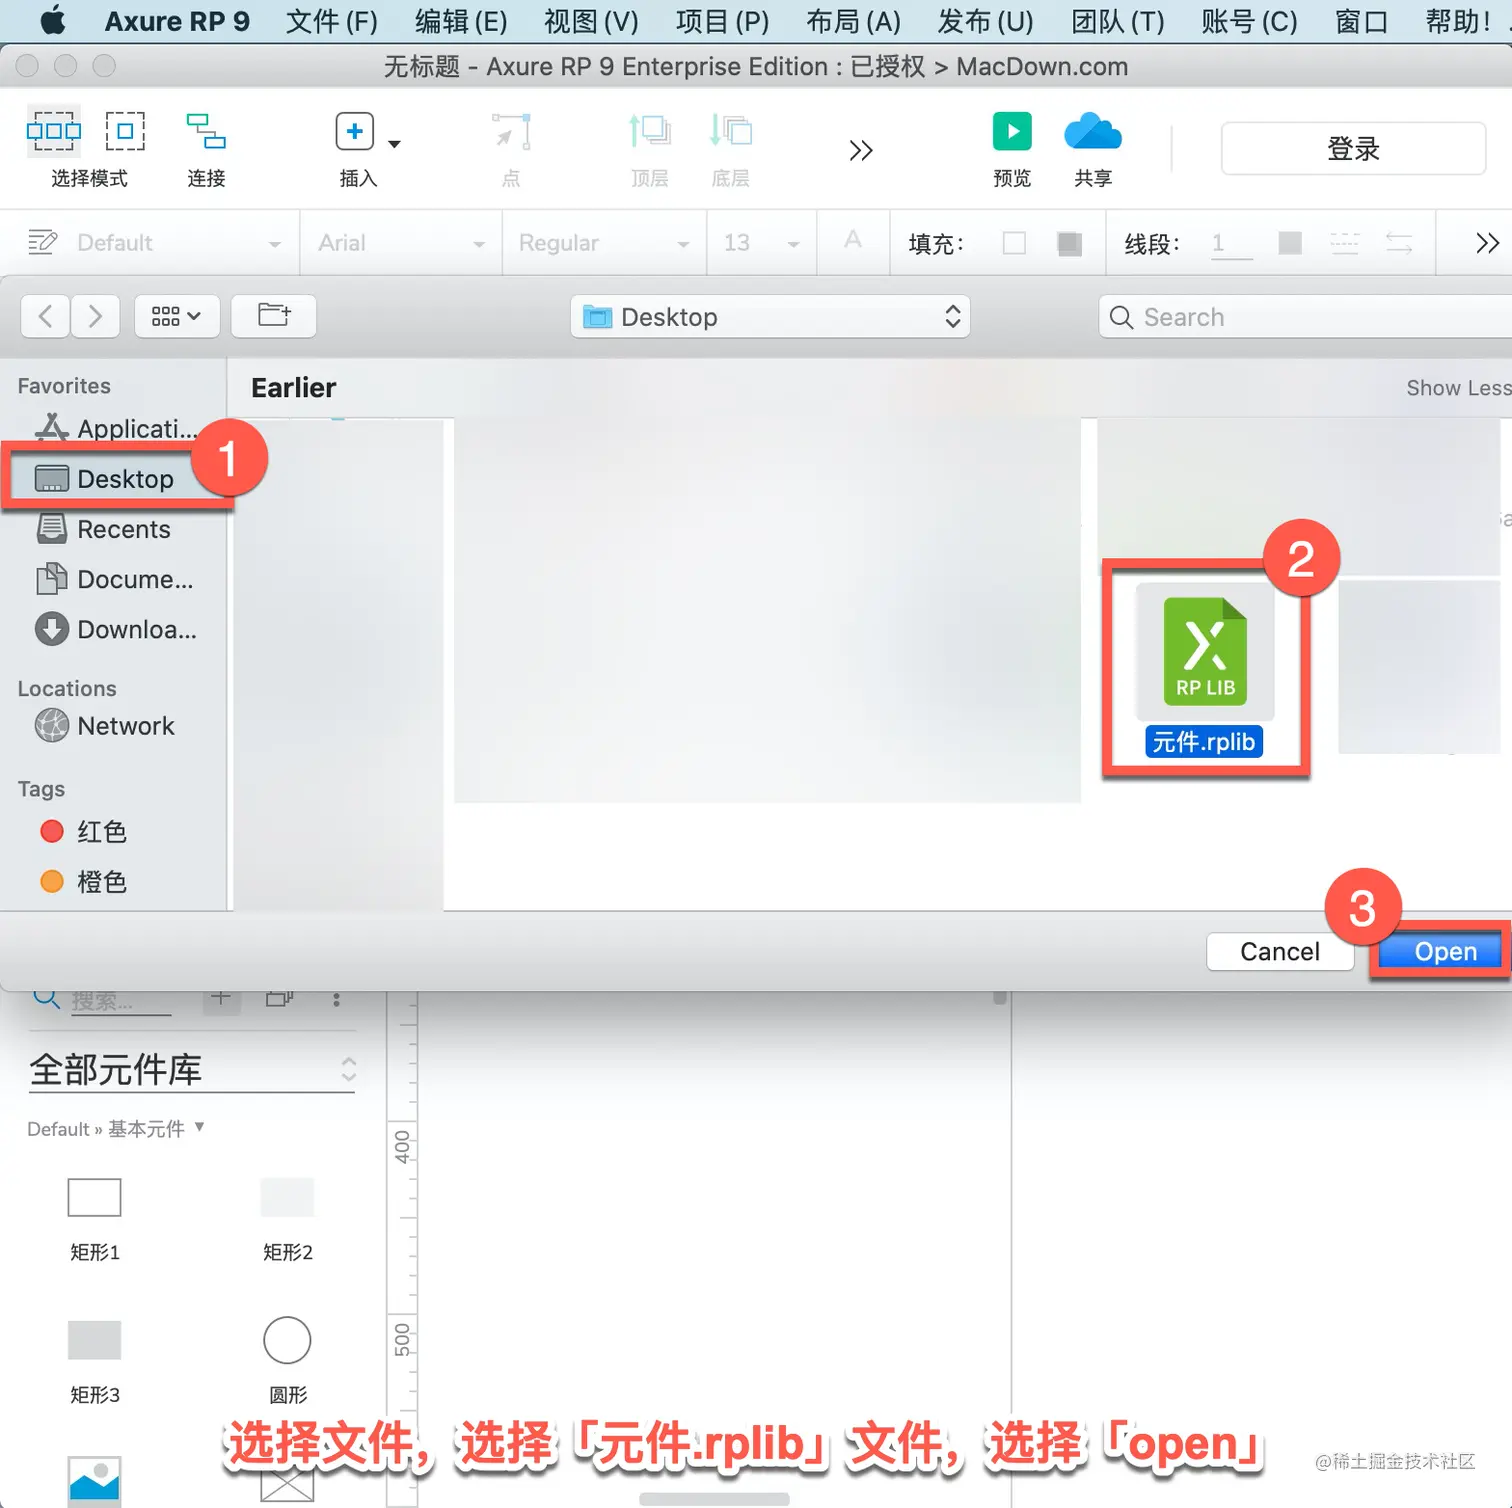Open the 视图 (V) menu
The width and height of the screenshot is (1512, 1508).
(591, 21)
